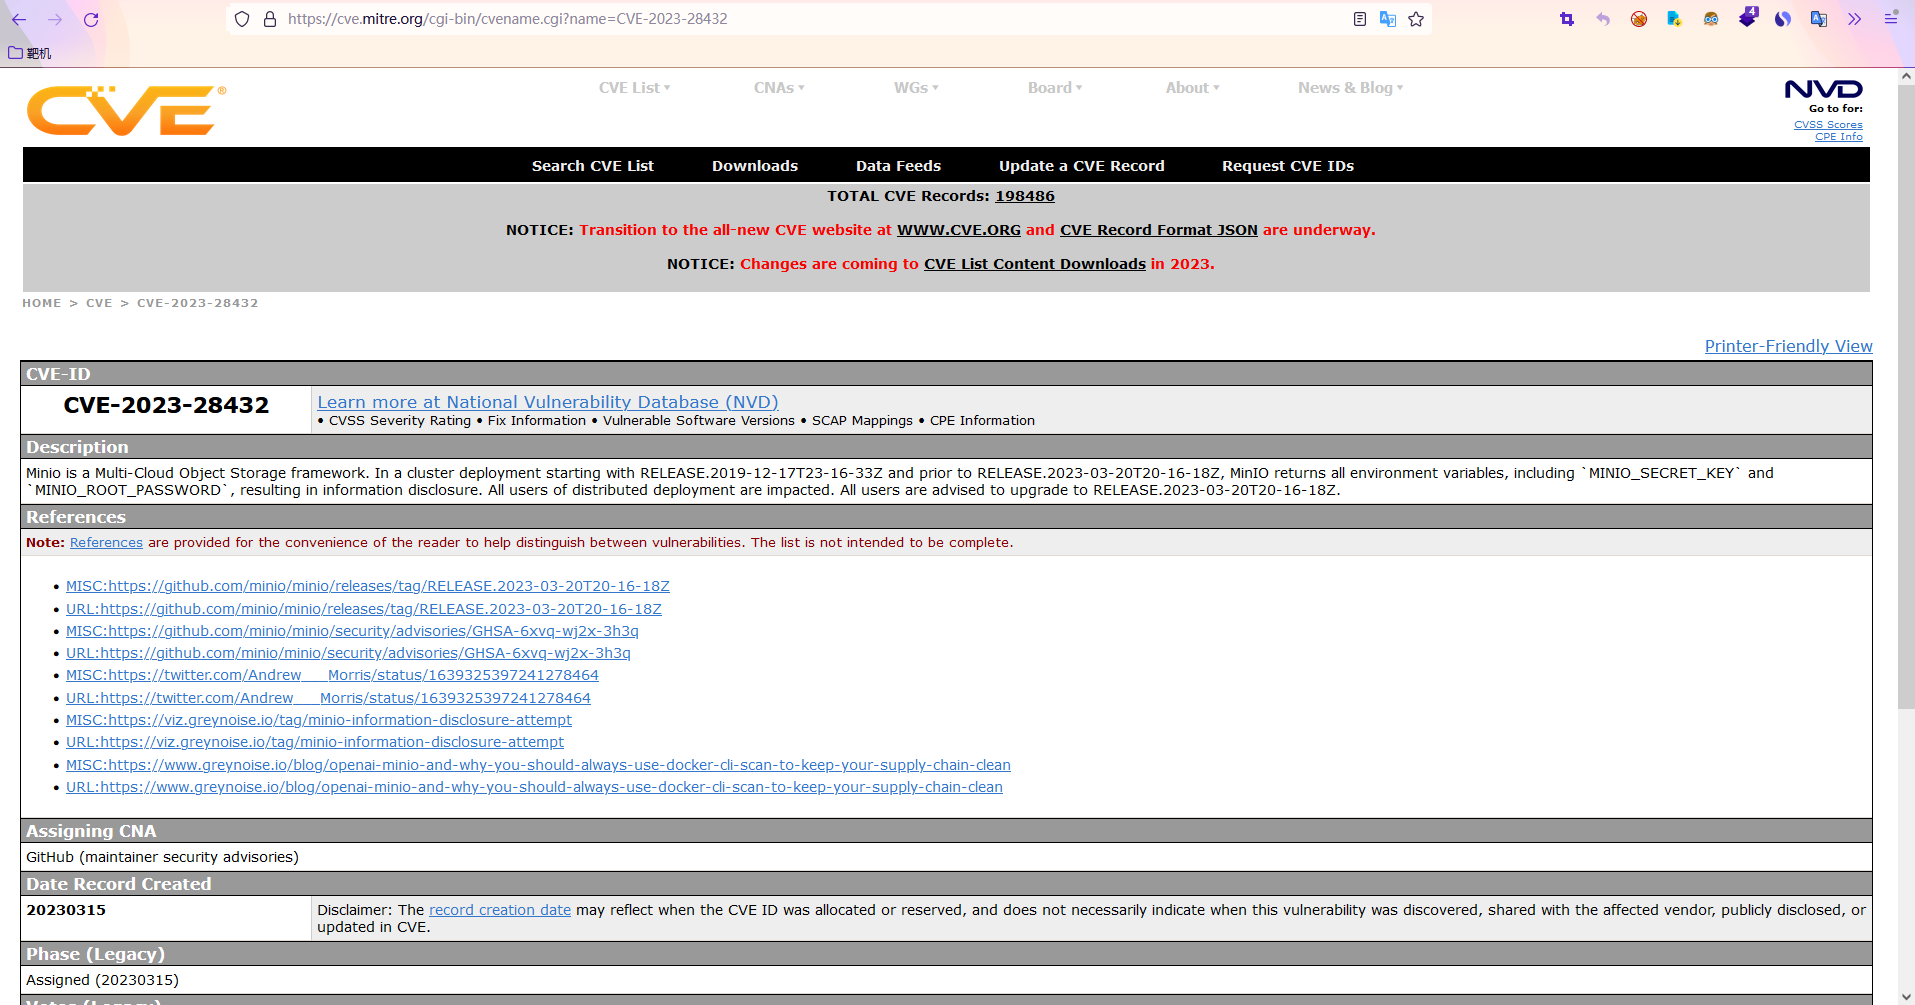Open CVE Record Format JSON link
The height and width of the screenshot is (1005, 1915).
[x=1158, y=230]
